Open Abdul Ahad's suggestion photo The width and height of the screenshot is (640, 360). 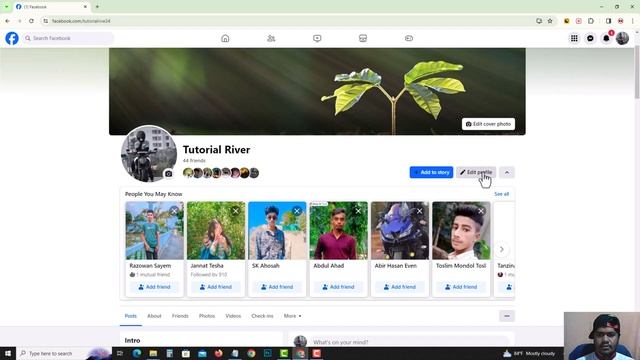338,231
